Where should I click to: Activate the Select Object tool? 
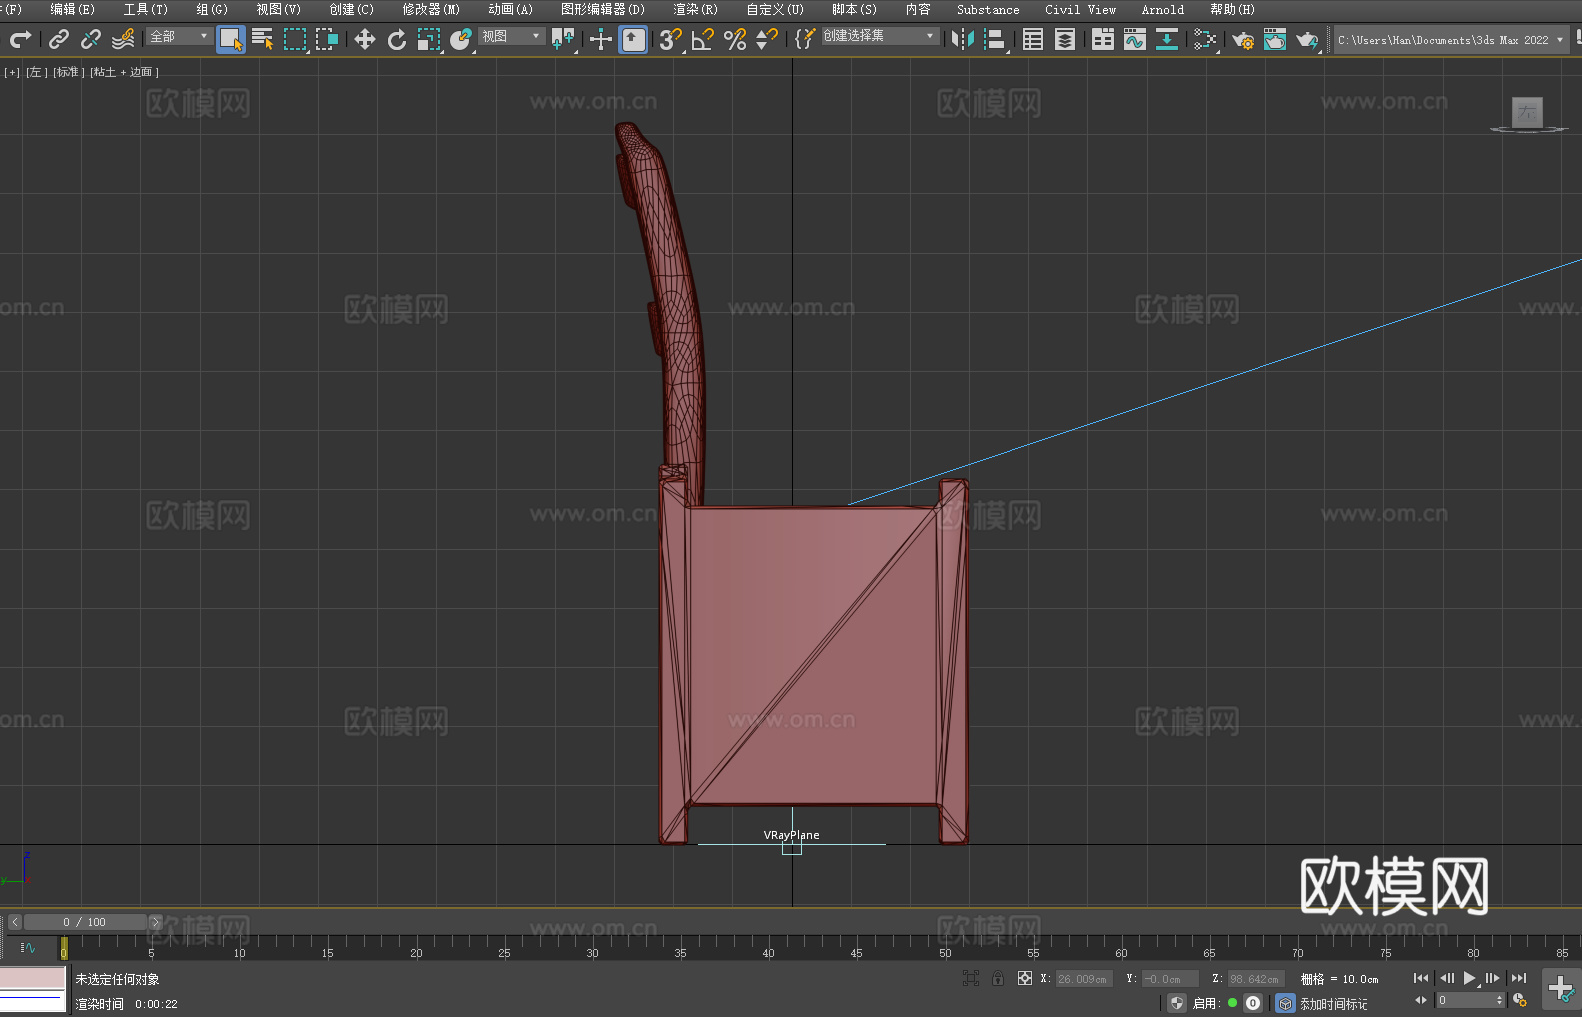[x=231, y=39]
